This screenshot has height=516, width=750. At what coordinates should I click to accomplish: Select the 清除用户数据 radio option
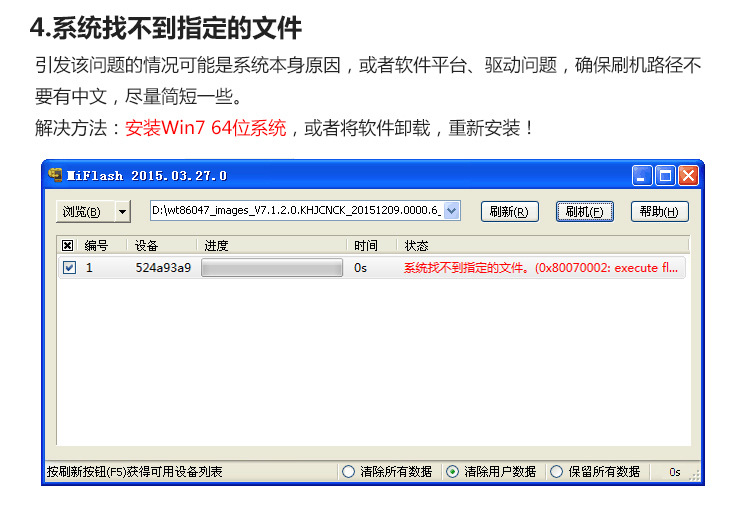pos(452,472)
